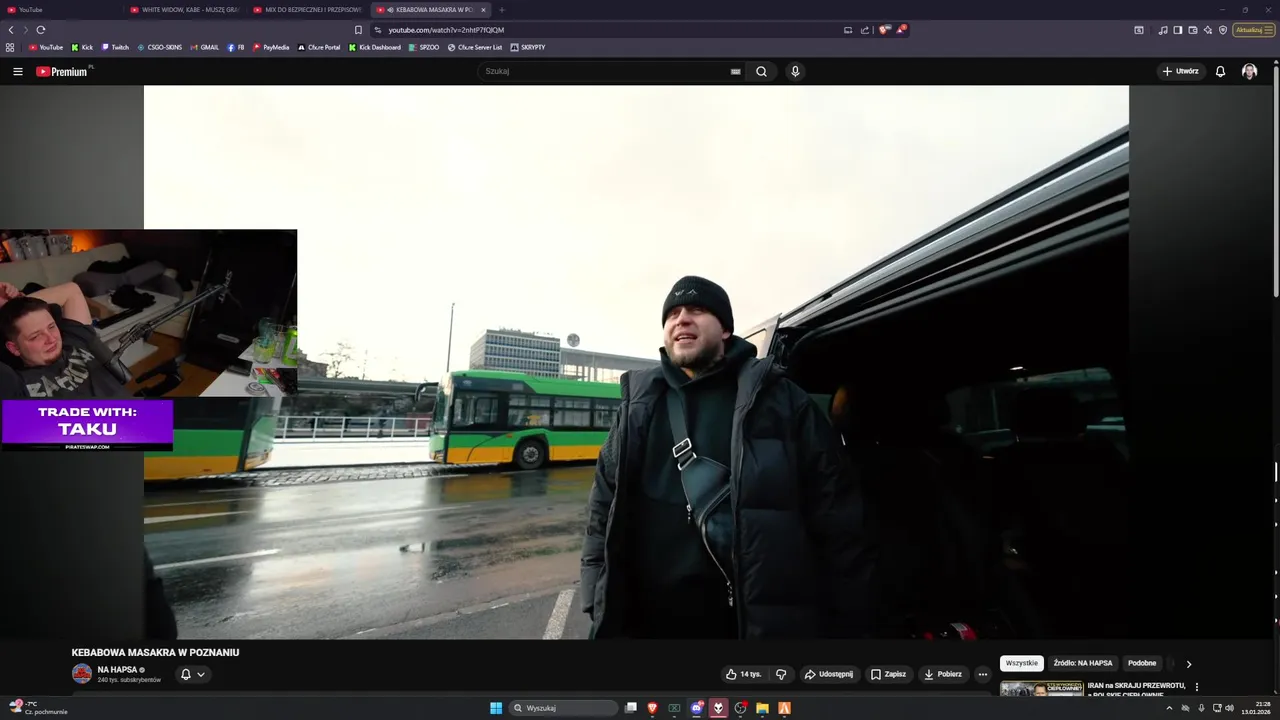The width and height of the screenshot is (1280, 720).
Task: Open SKRYPTY bookmark folder
Action: 528,47
